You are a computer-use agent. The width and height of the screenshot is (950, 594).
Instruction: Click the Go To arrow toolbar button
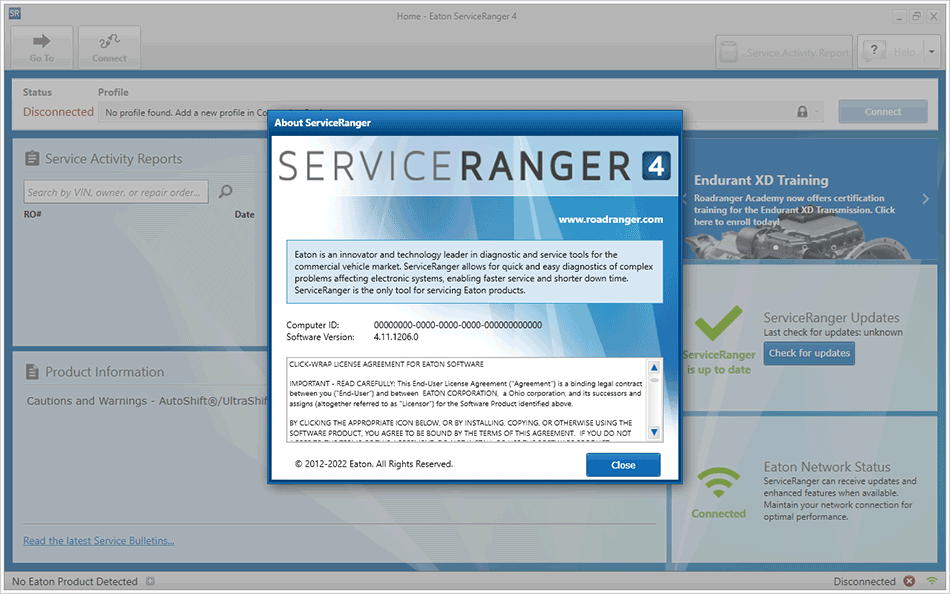[42, 47]
